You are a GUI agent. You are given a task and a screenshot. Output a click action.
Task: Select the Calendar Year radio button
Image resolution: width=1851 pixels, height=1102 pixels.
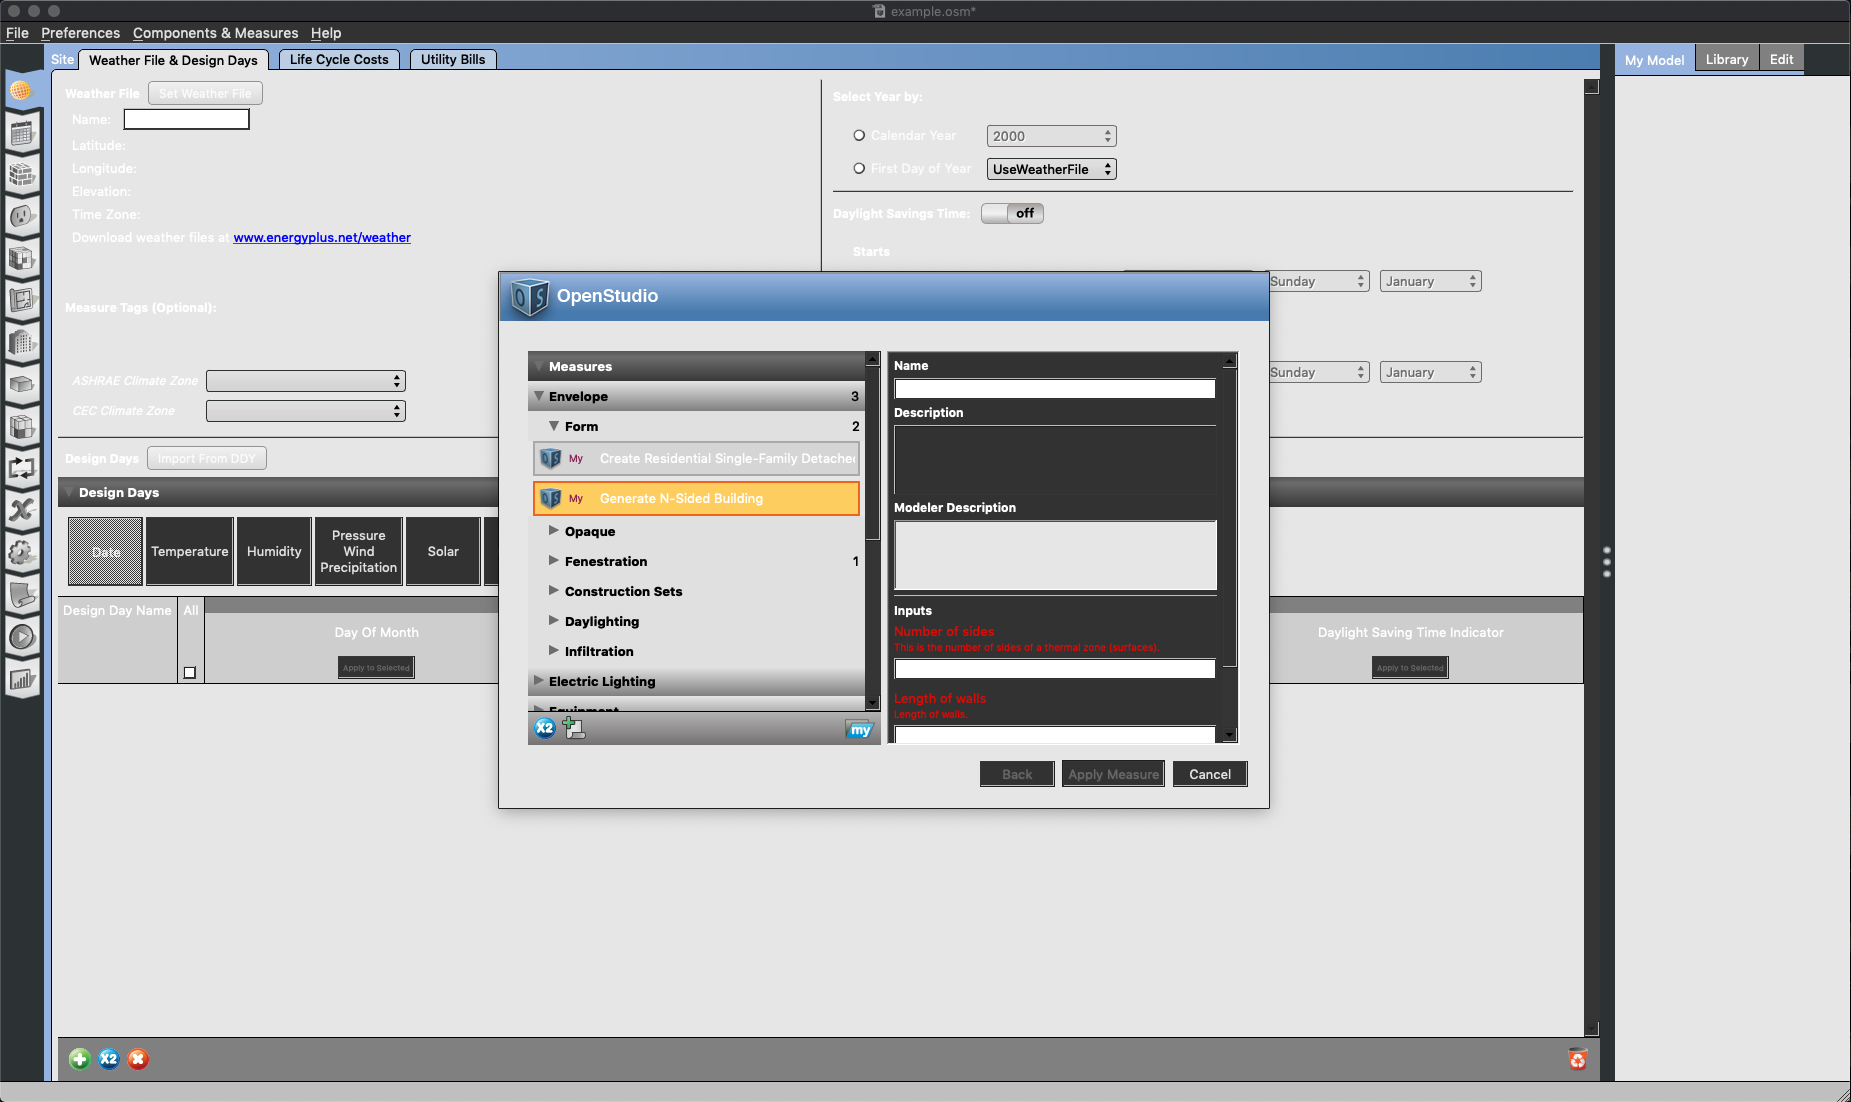[x=859, y=135]
